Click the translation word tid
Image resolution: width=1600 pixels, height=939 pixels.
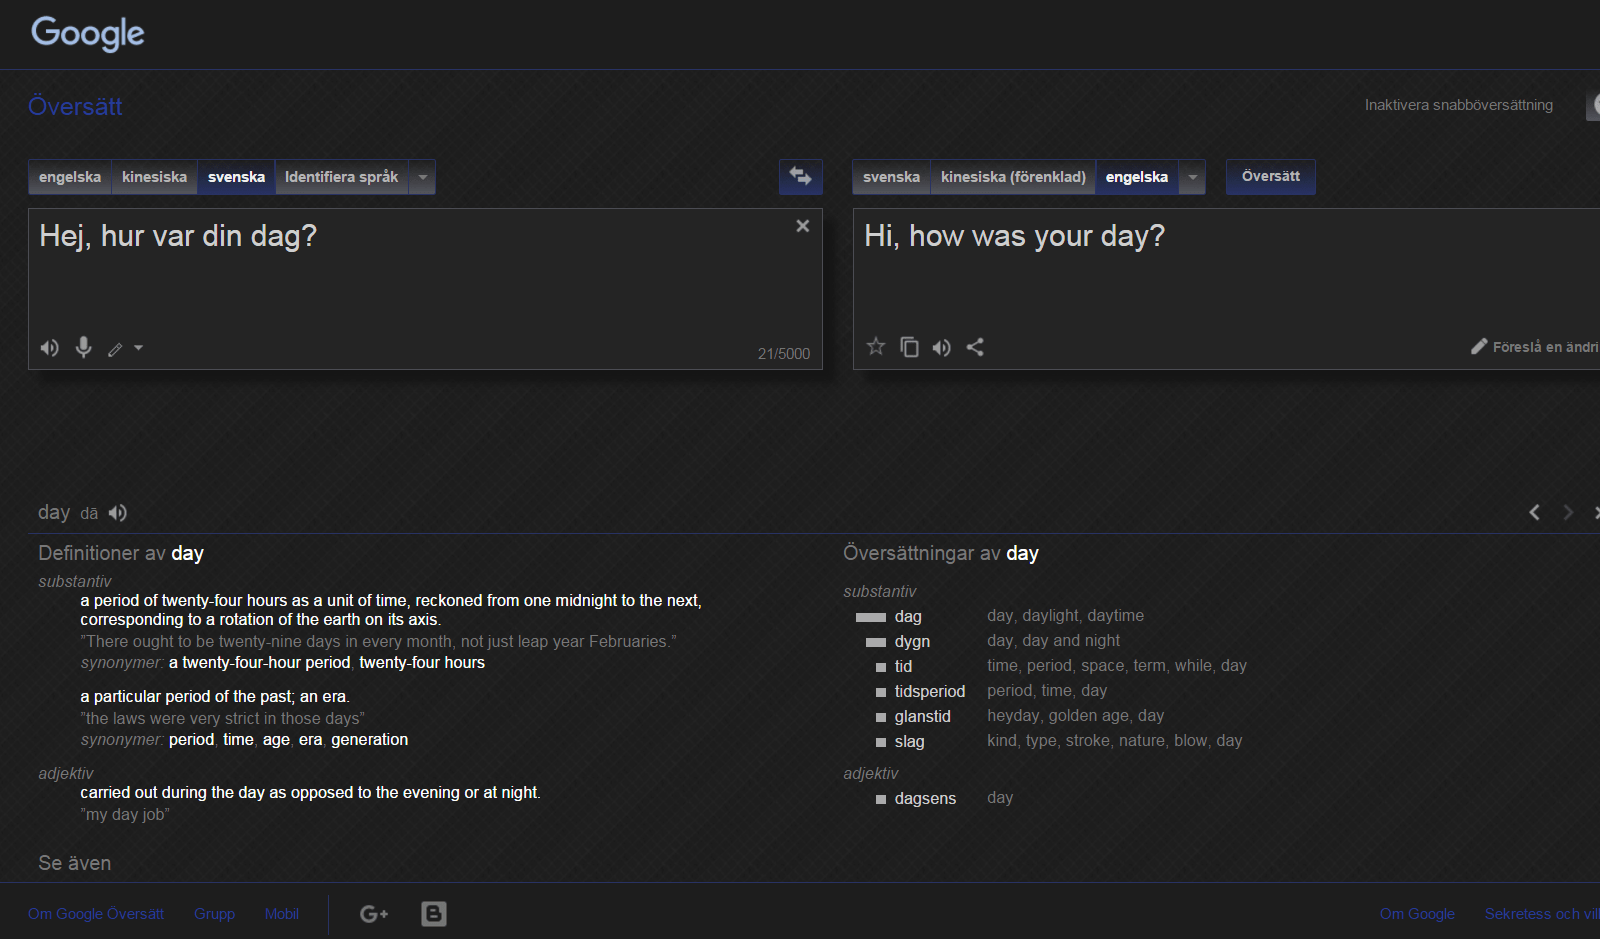pos(903,667)
